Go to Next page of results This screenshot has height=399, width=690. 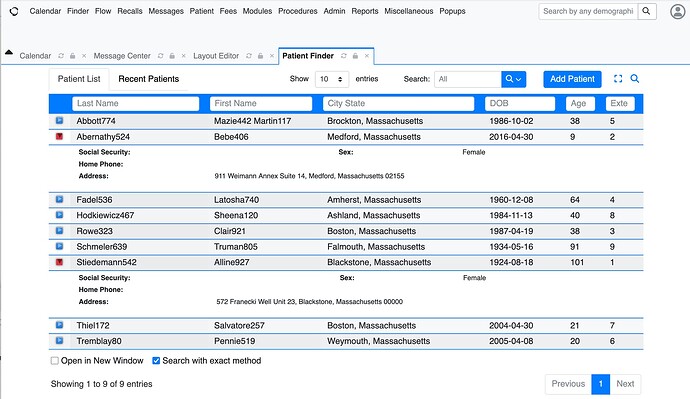(x=625, y=384)
